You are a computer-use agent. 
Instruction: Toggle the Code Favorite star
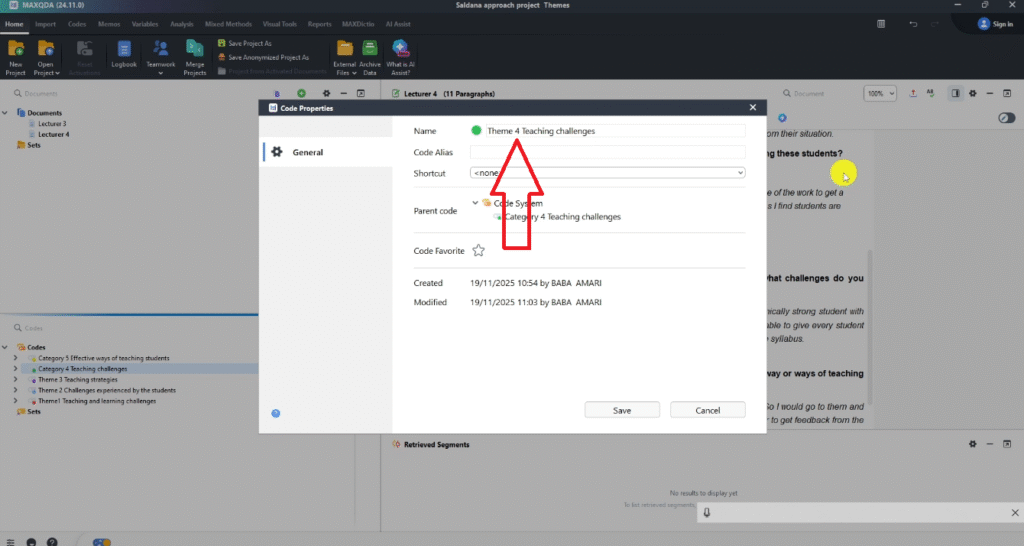coord(478,251)
